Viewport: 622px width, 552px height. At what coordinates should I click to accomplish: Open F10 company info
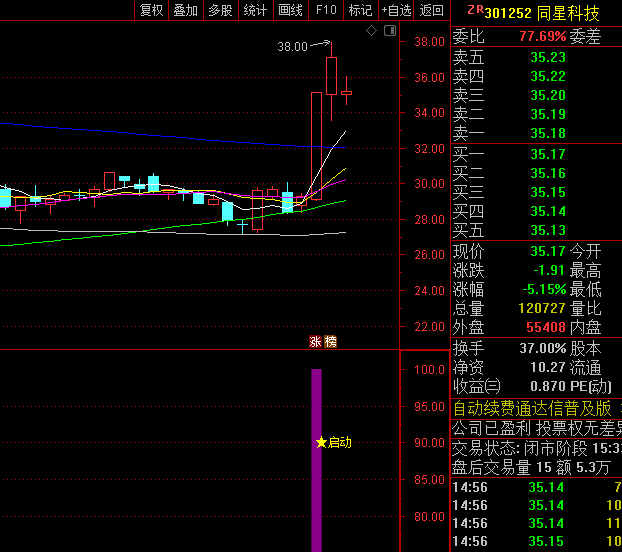[326, 10]
